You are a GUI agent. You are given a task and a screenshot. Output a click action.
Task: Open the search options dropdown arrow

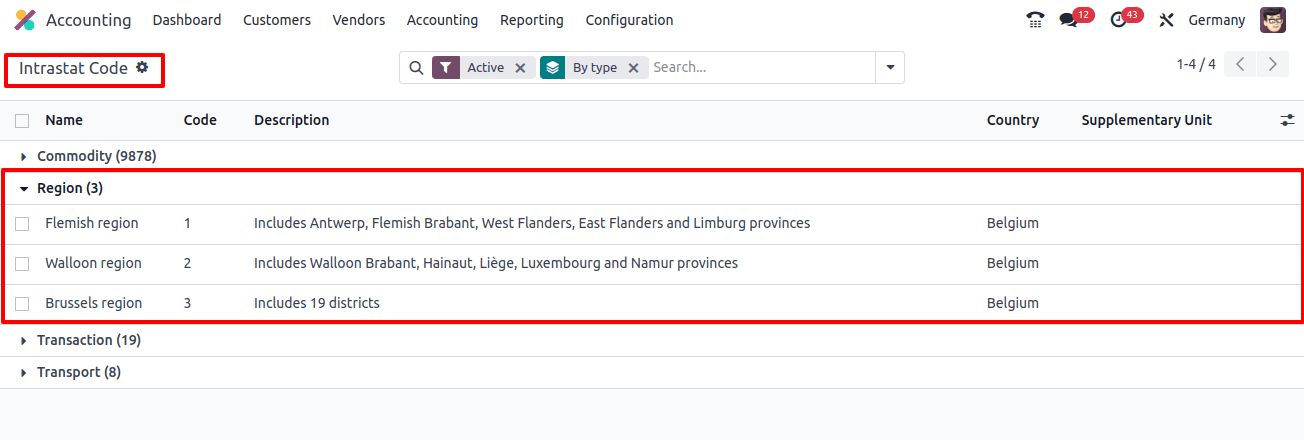pos(890,68)
